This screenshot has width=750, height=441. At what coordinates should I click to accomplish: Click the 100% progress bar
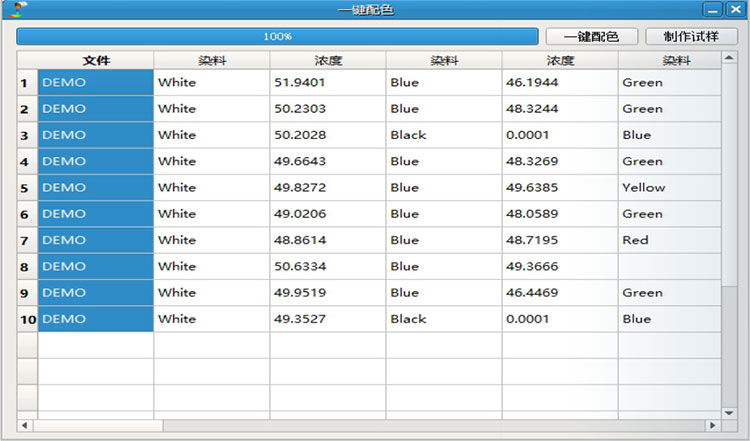click(277, 36)
